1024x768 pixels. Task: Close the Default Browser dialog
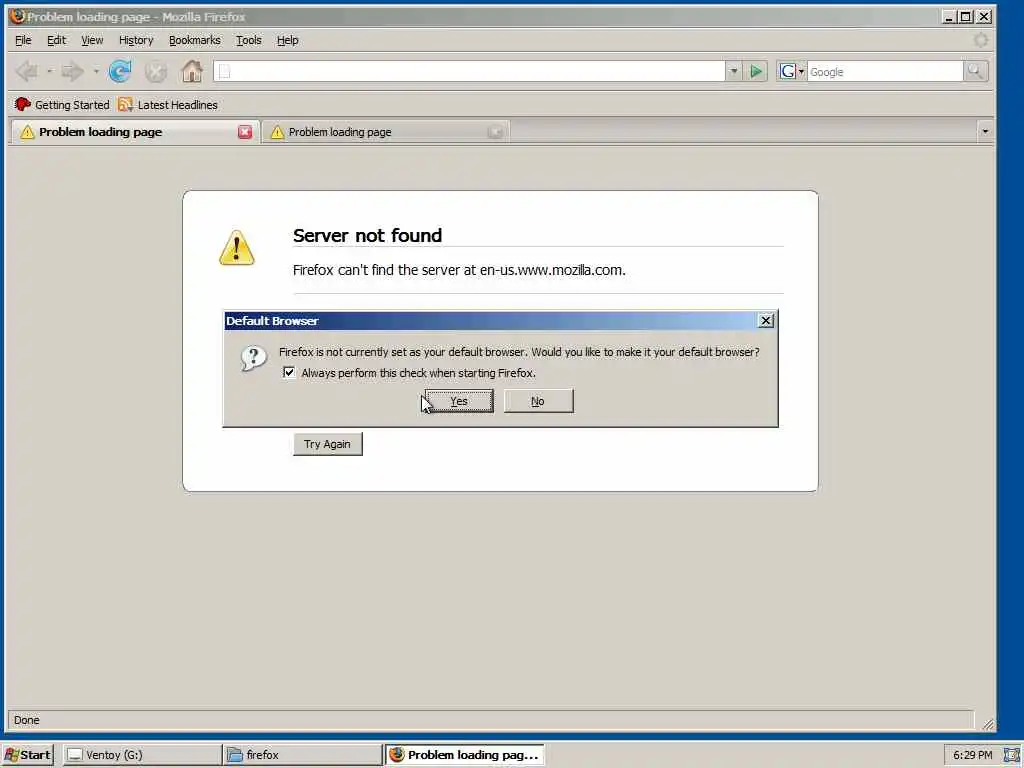[765, 321]
